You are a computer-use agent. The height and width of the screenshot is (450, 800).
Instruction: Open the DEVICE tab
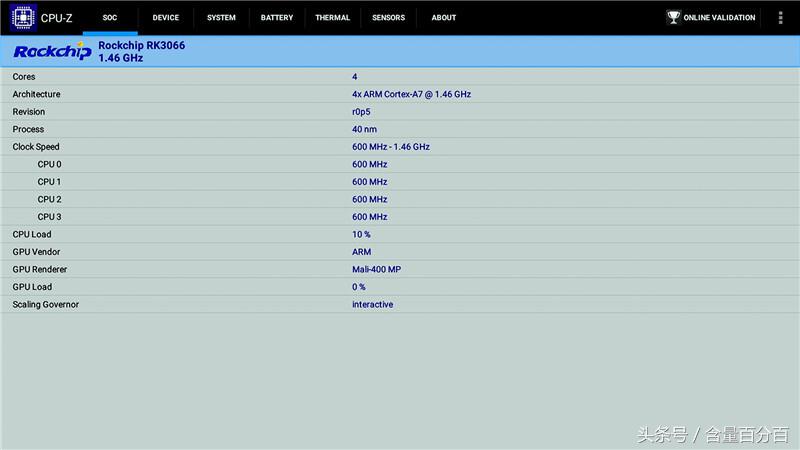click(x=166, y=17)
